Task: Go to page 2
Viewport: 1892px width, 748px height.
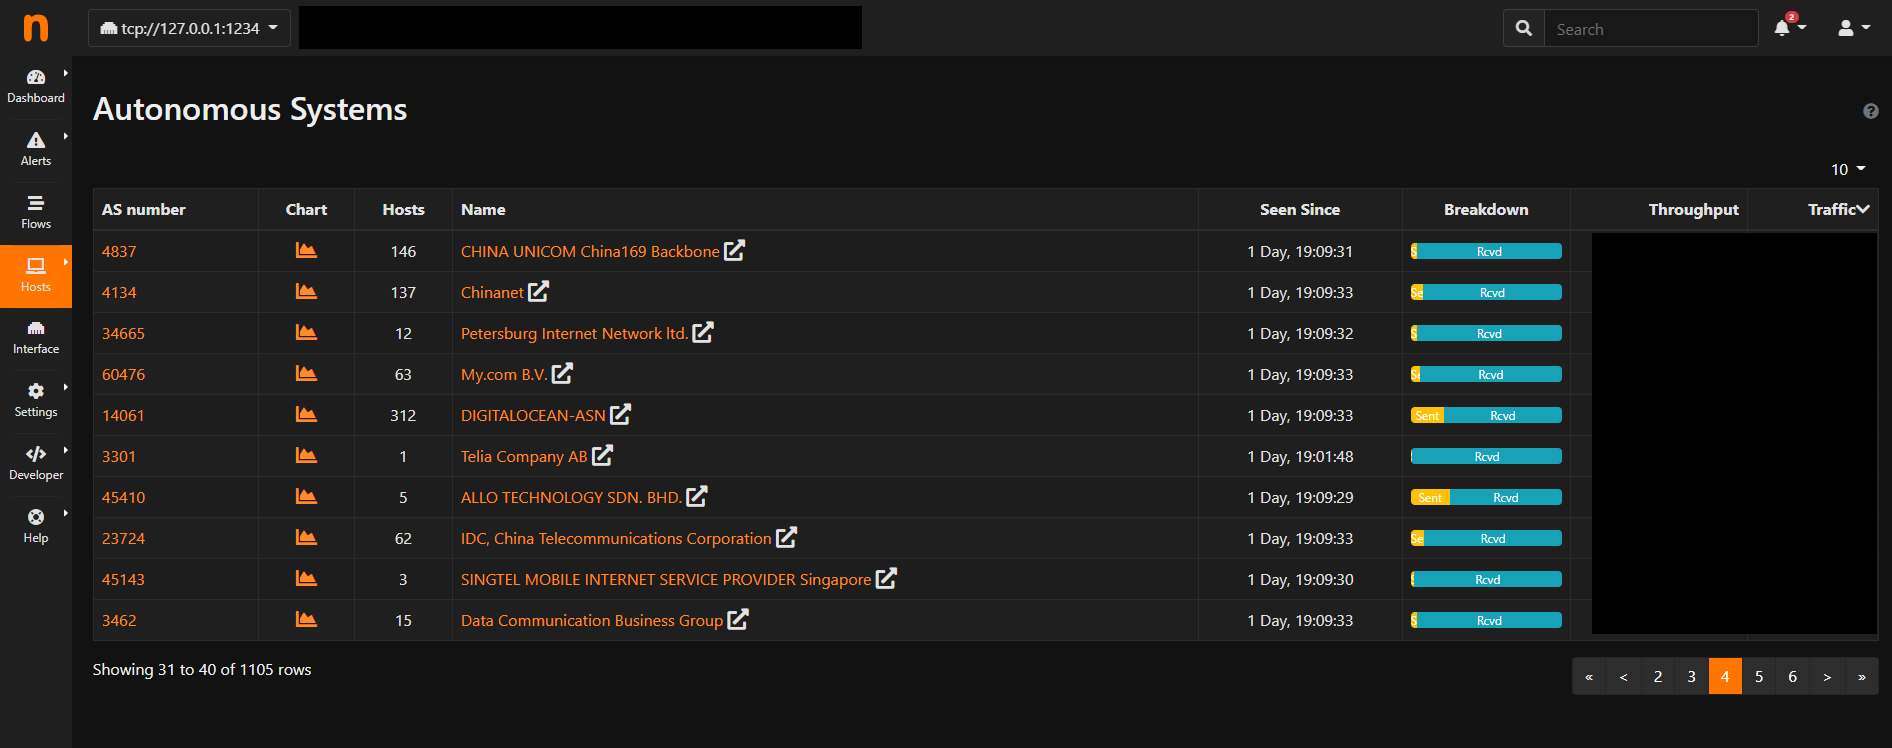Action: [1657, 676]
